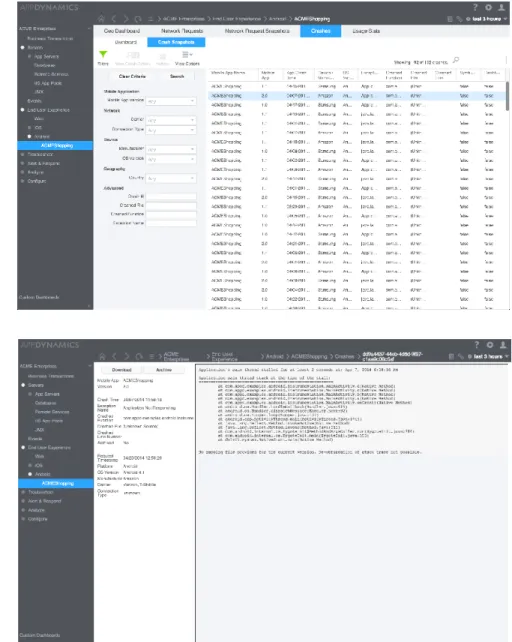Open the Network Request Snapshots tab
Image resolution: width=512 pixels, height=642 pixels.
[x=257, y=31]
